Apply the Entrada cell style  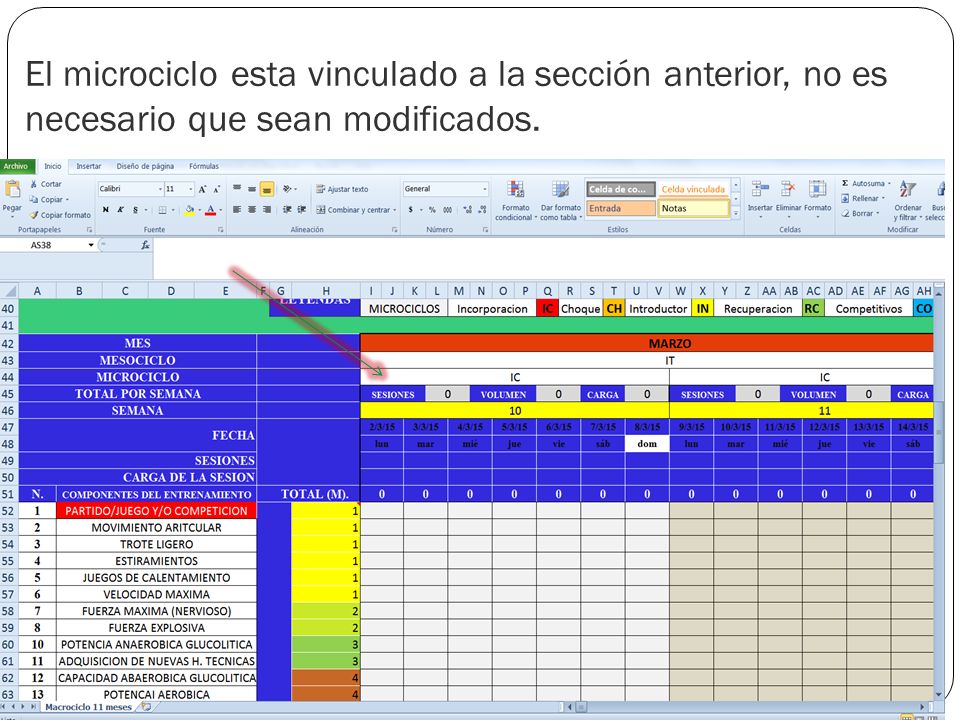click(x=621, y=208)
